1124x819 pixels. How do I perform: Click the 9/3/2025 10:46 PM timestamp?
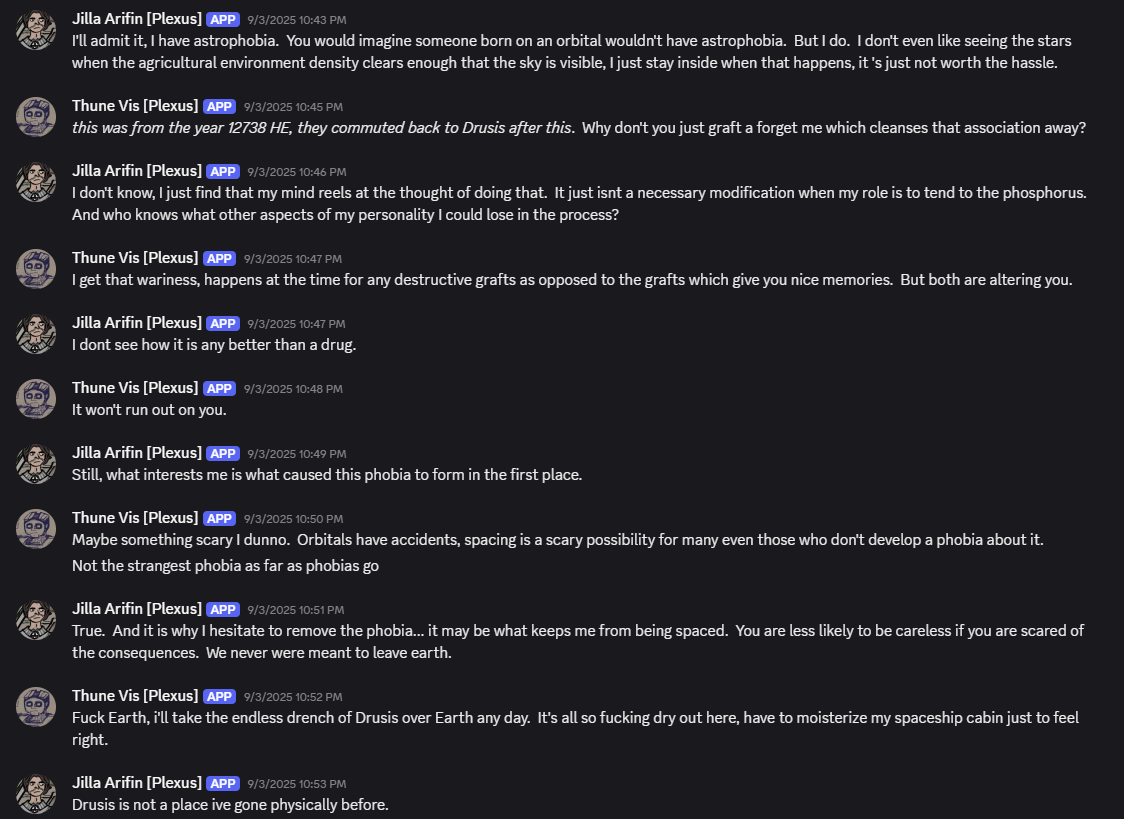296,172
